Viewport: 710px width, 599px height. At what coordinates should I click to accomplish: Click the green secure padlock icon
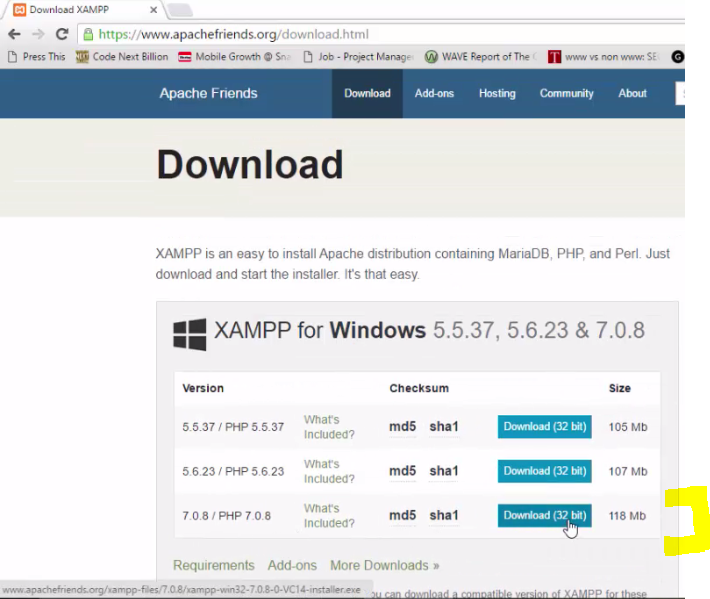(x=88, y=34)
